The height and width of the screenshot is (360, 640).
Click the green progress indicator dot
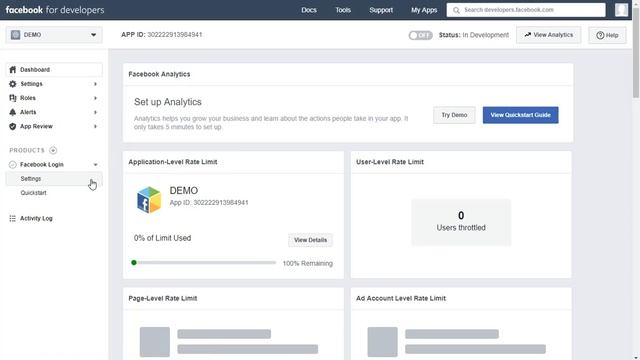134,263
